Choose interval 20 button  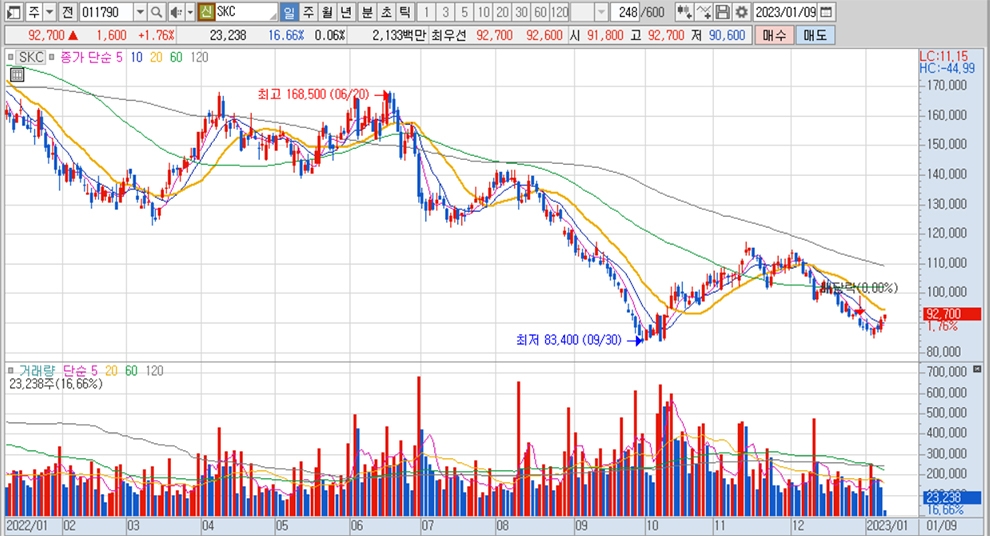[502, 11]
